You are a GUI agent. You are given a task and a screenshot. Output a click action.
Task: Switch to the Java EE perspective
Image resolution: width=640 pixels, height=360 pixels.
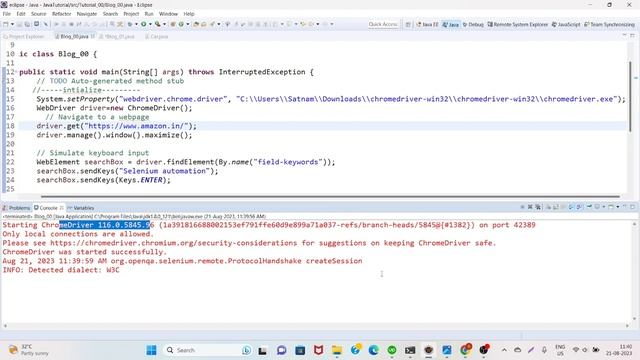click(427, 24)
